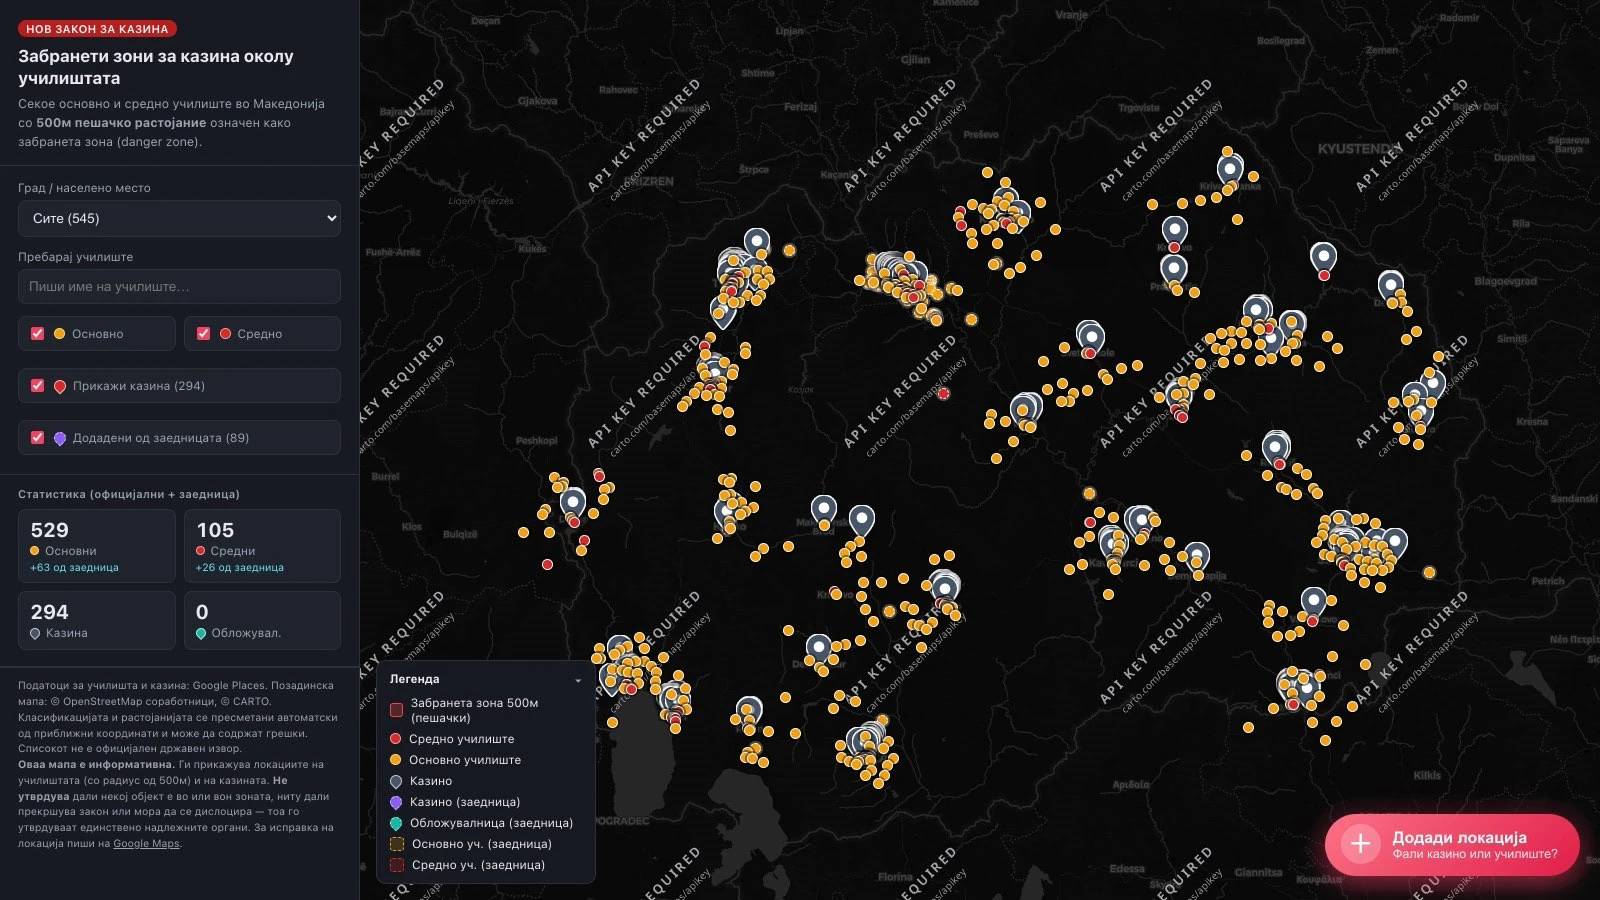
Task: Toggle the Прикажи казина (294) checkbox
Action: (38, 385)
